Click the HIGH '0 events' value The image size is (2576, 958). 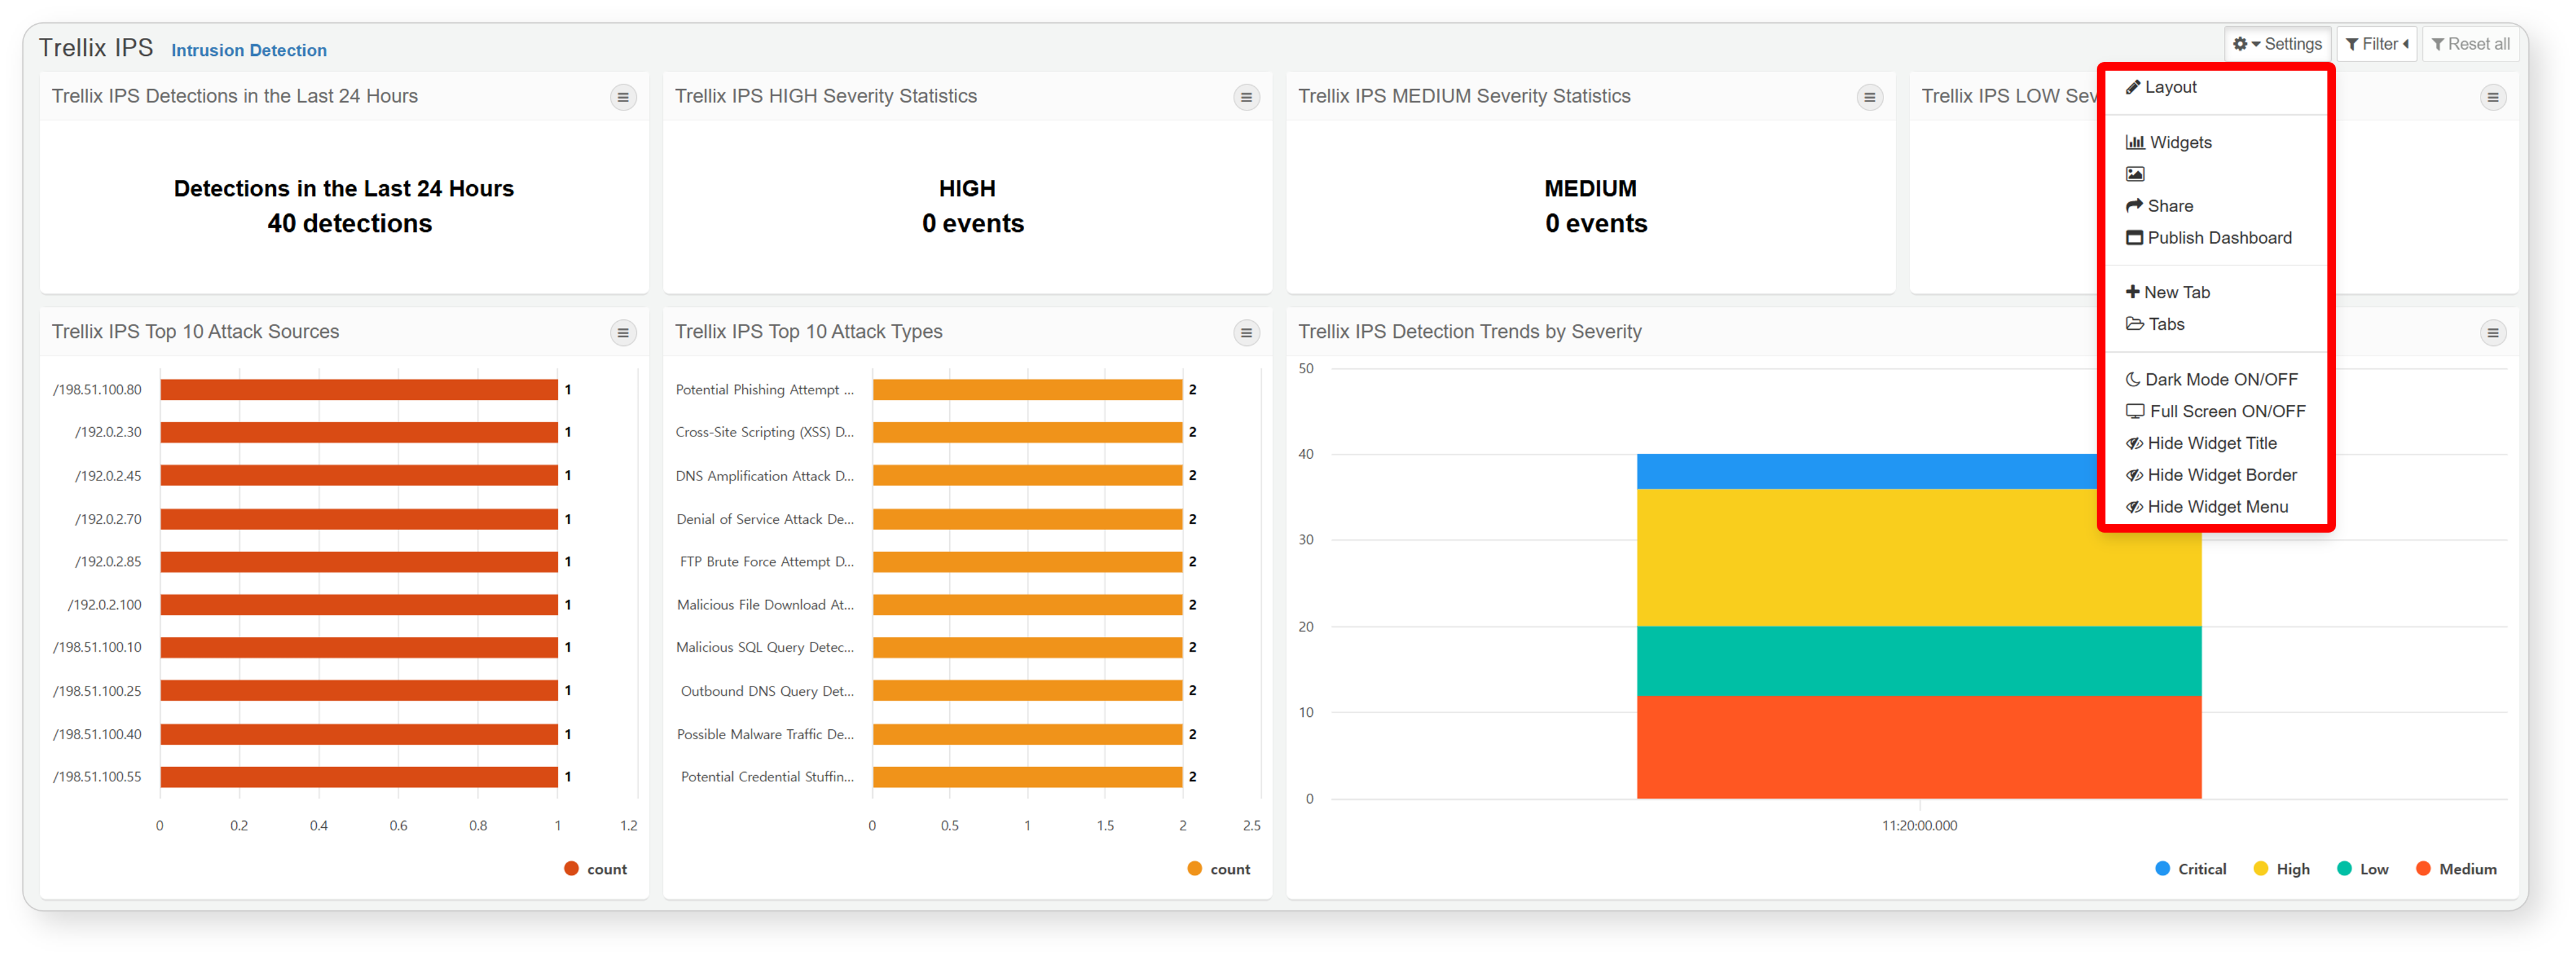tap(972, 224)
